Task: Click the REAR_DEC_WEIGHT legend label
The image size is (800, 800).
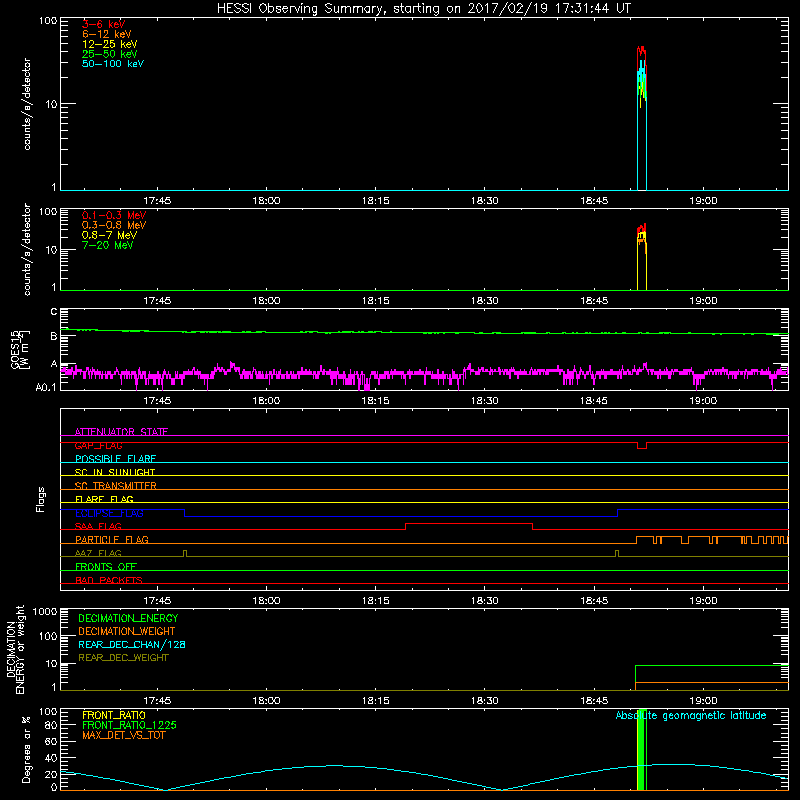Action: 123,658
